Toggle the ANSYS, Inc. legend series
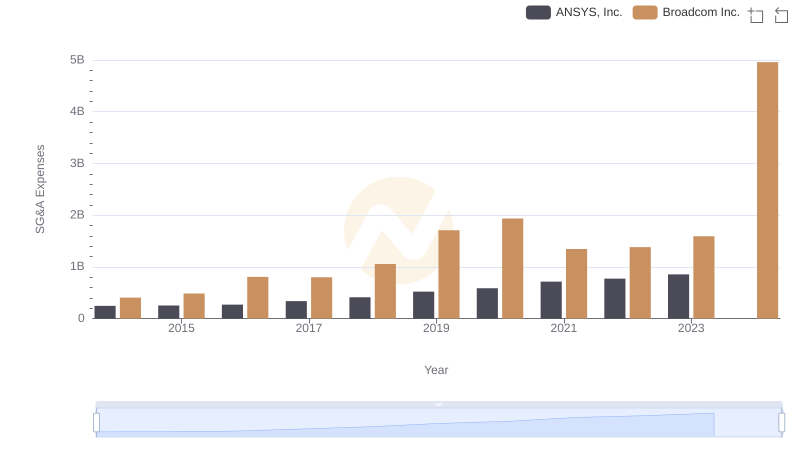This screenshot has height=461, width=800. [x=574, y=12]
